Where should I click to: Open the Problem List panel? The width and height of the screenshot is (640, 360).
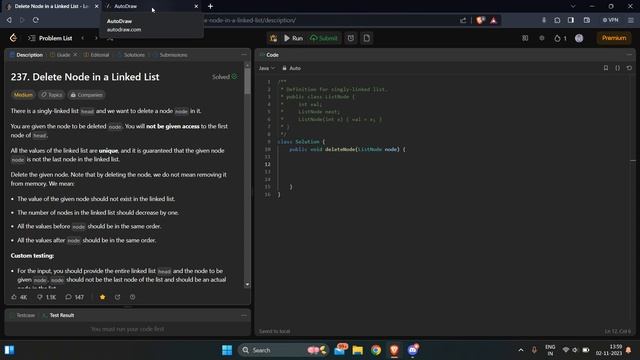[x=50, y=38]
